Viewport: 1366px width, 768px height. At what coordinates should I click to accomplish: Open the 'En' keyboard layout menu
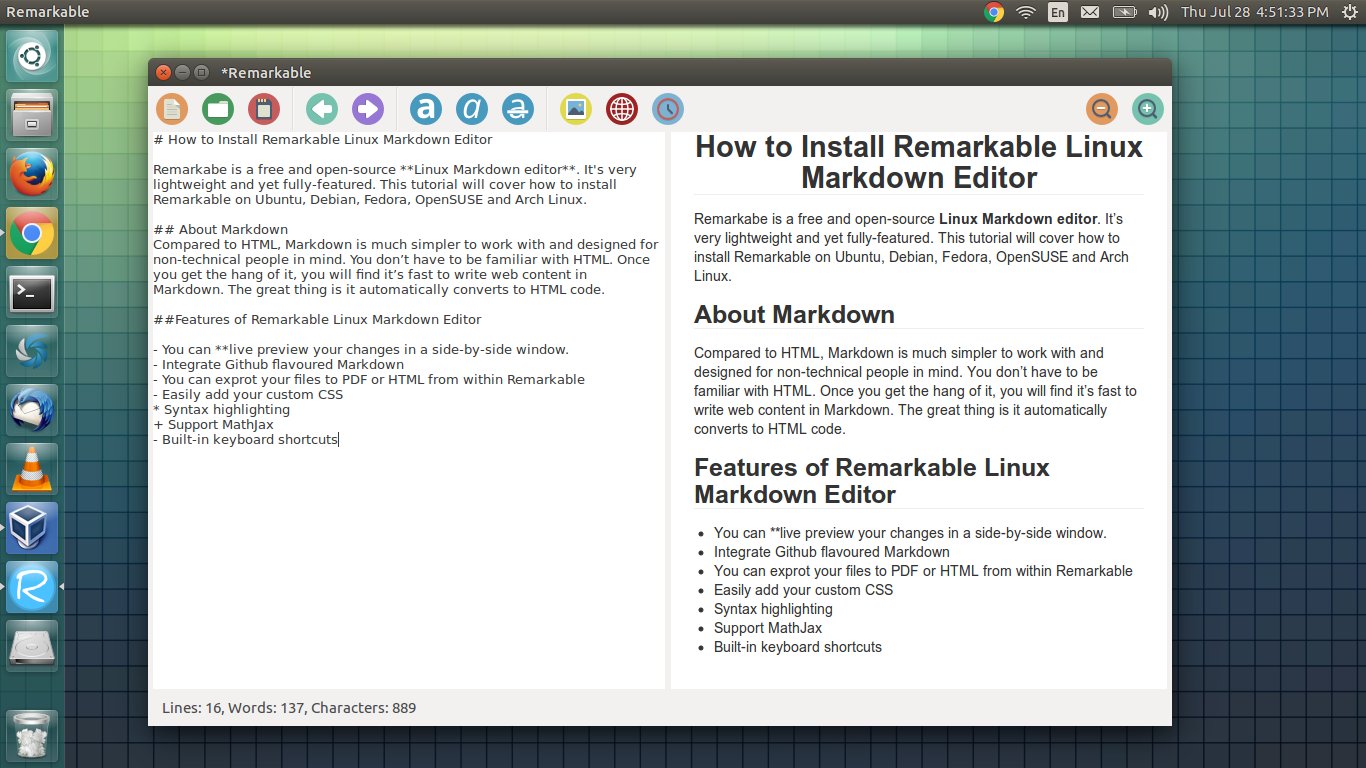(1057, 12)
